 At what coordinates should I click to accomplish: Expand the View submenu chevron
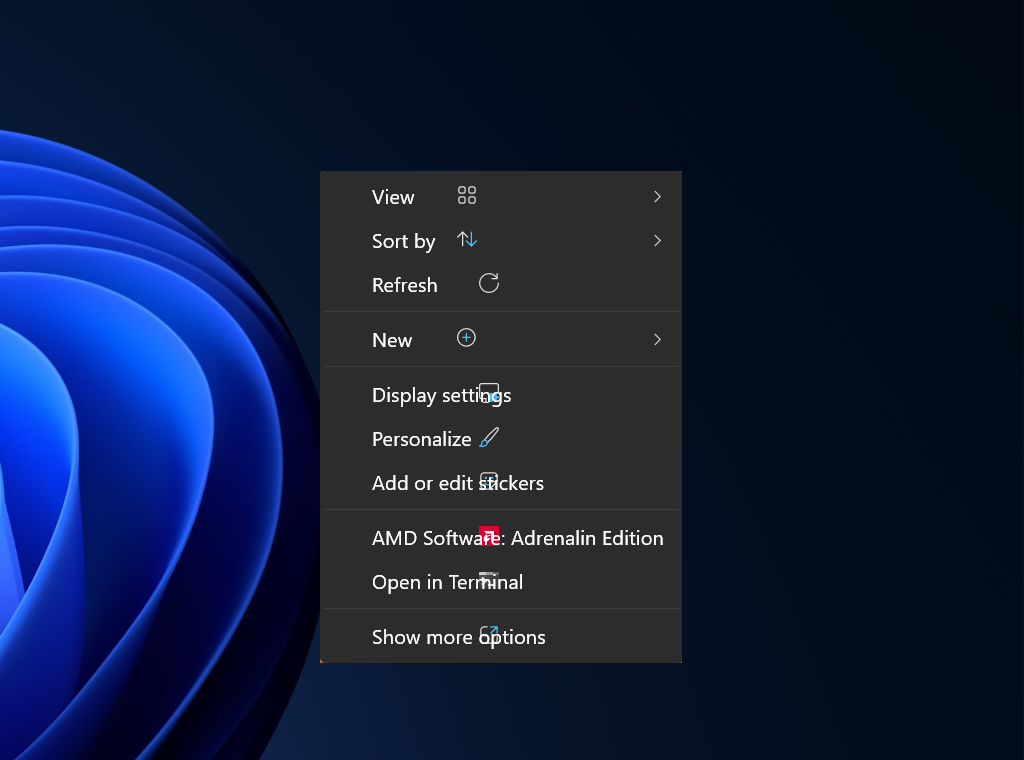tap(657, 197)
